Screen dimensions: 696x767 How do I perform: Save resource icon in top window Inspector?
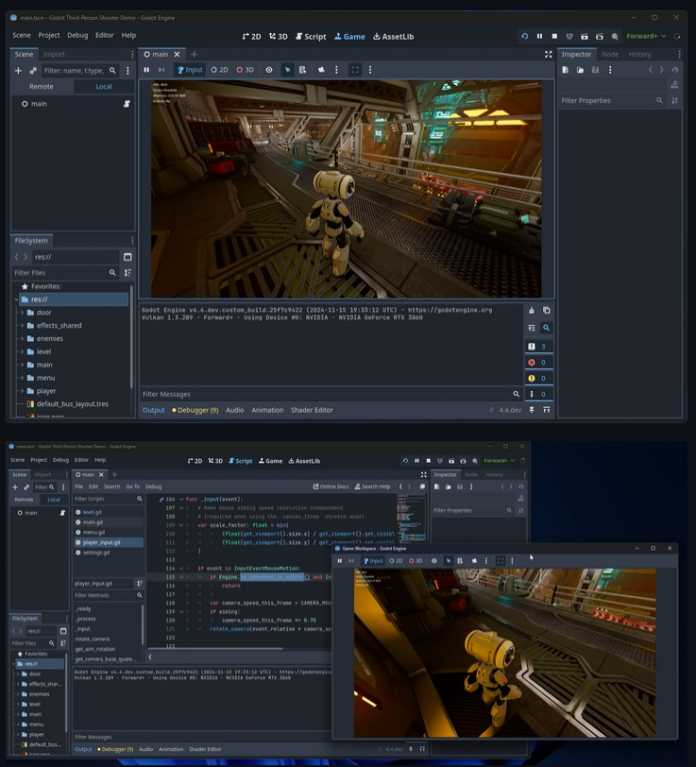[x=595, y=70]
